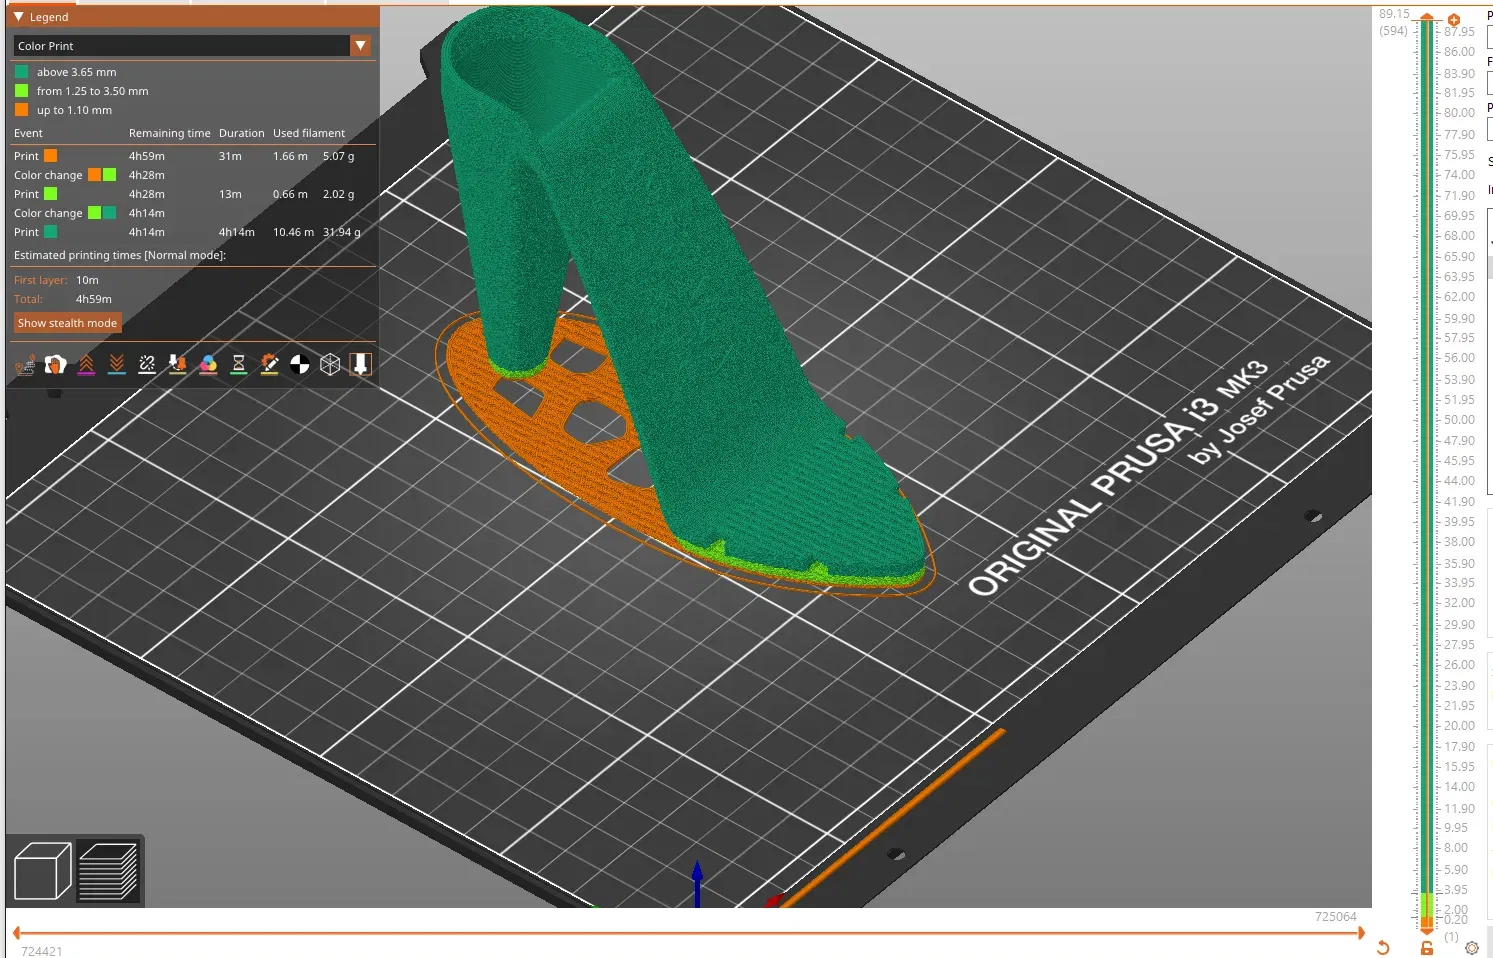Click 'Duration' column header
Viewport: 1493px width, 958px height.
pos(242,133)
